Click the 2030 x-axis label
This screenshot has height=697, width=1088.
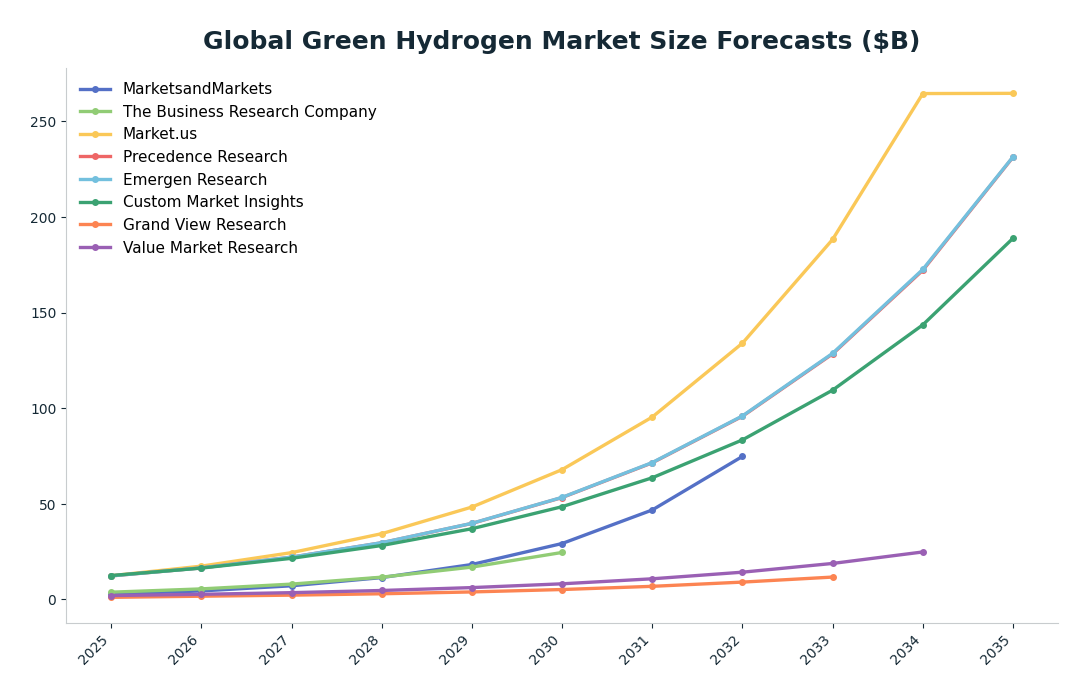546,650
